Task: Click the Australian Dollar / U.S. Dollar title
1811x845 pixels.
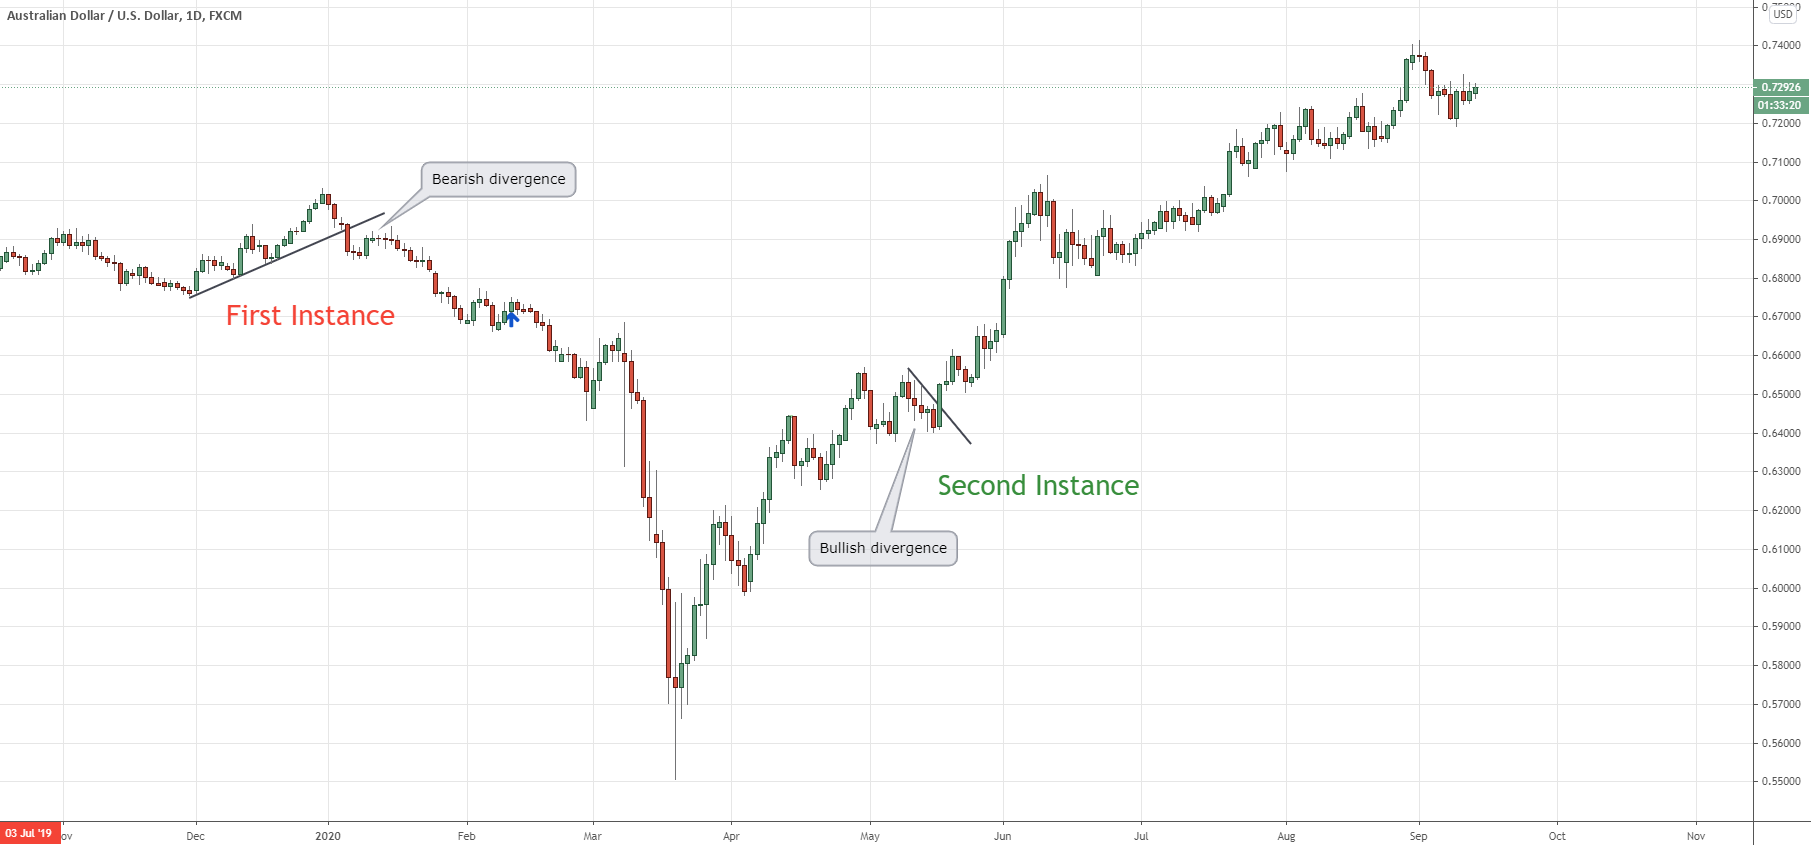Action: (124, 15)
